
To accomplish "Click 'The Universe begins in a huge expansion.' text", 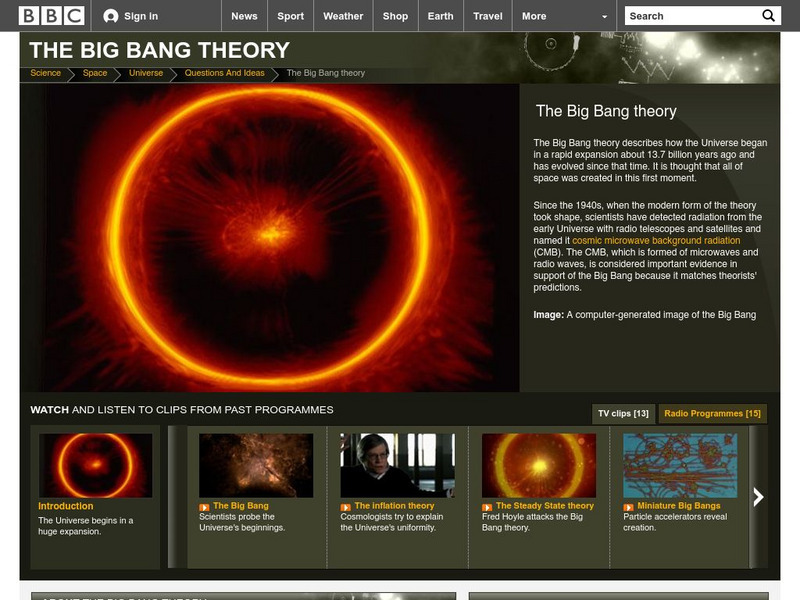I will [86, 526].
